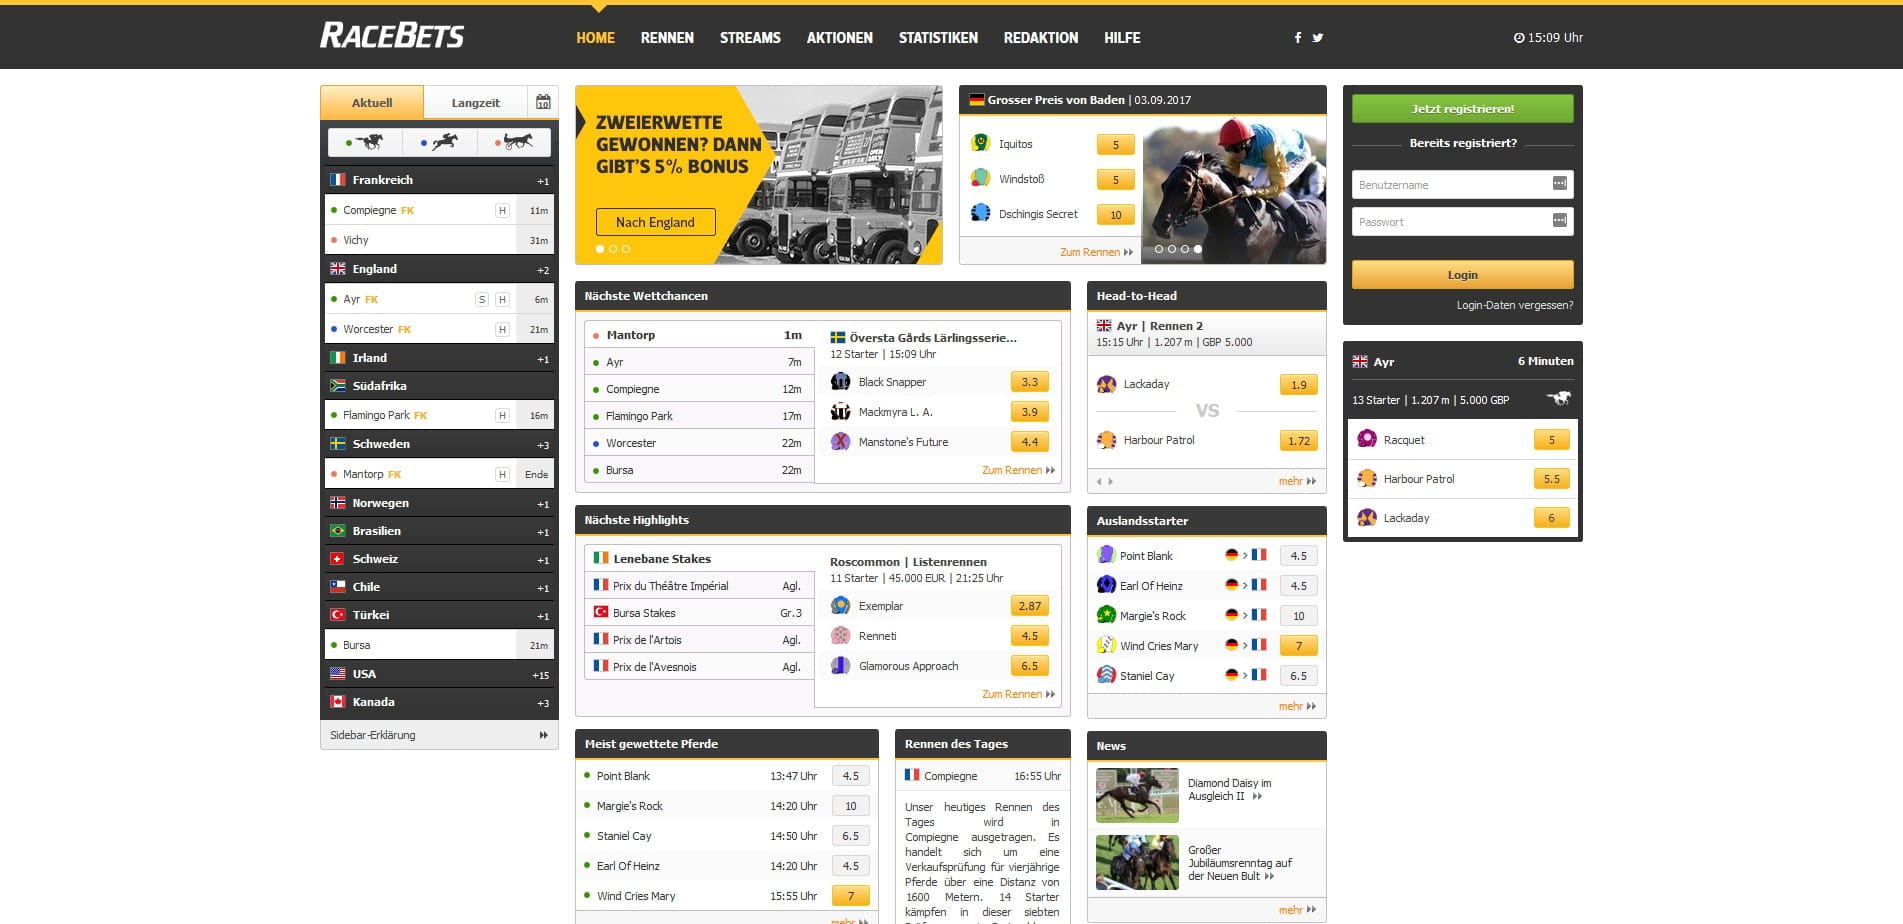
Task: Expand the Frankreich country section
Action: (x=439, y=180)
